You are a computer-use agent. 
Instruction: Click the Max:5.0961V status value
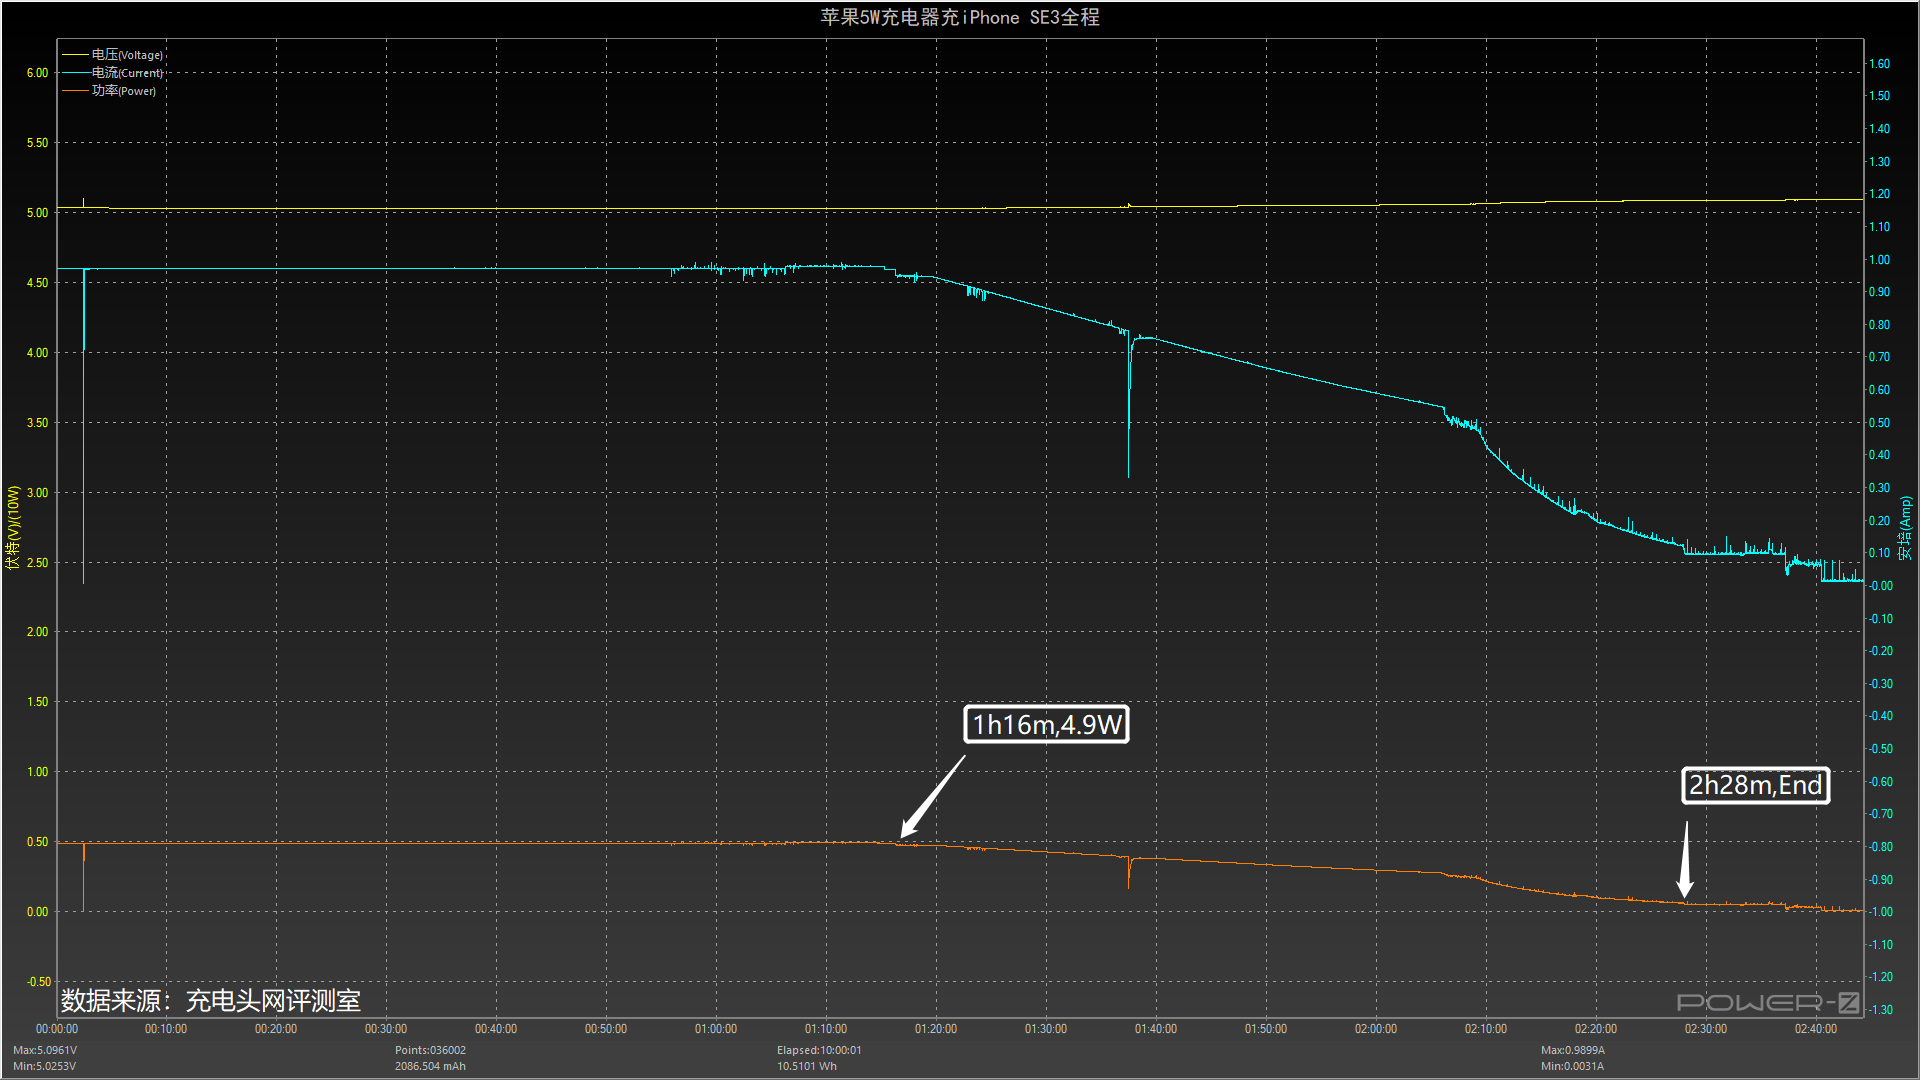pos(45,1050)
